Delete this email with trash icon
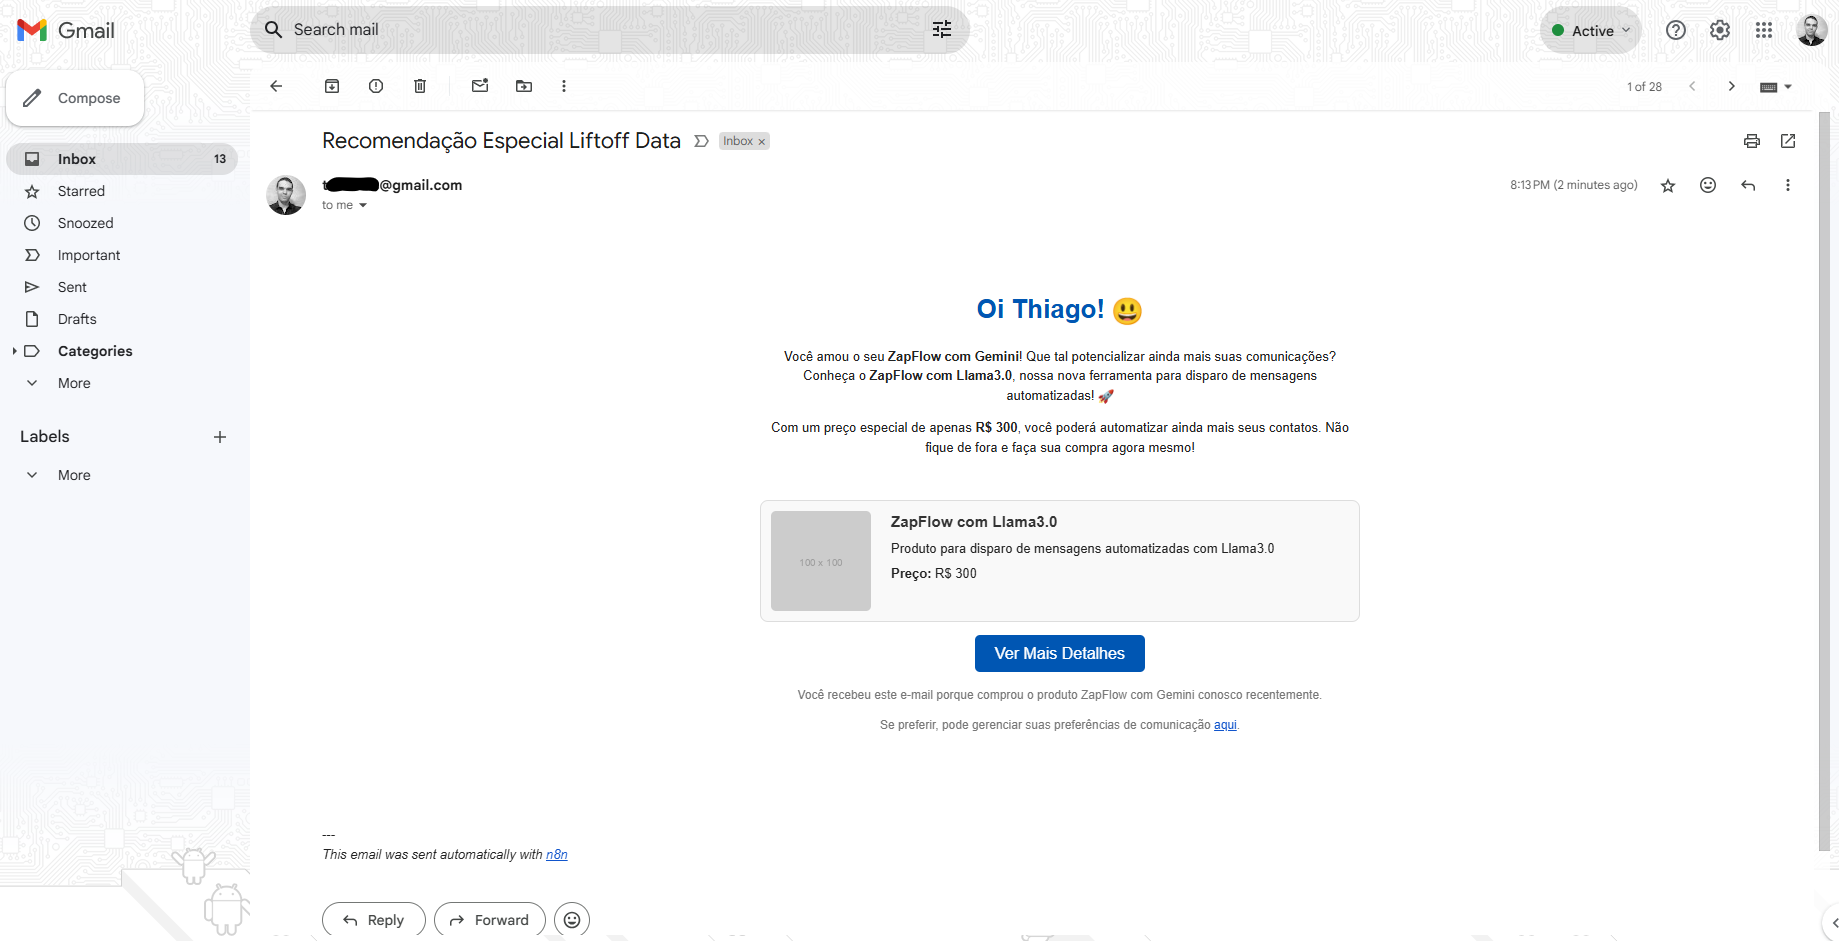The image size is (1839, 941). point(420,86)
